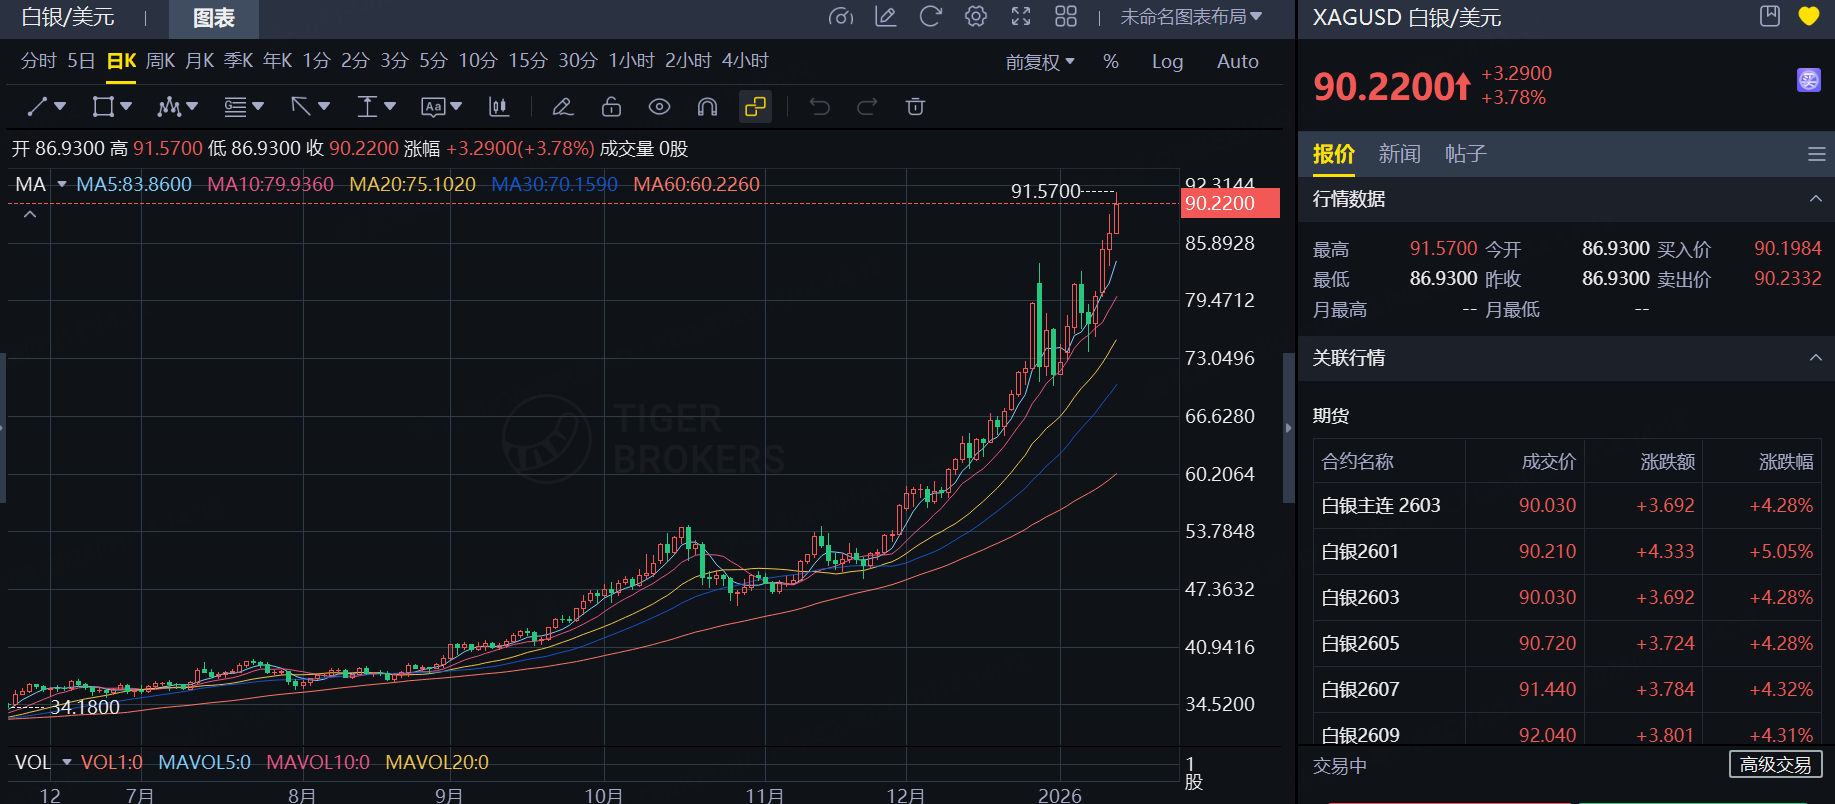Select the trend line drawing tool
Image resolution: width=1835 pixels, height=804 pixels.
coord(37,107)
